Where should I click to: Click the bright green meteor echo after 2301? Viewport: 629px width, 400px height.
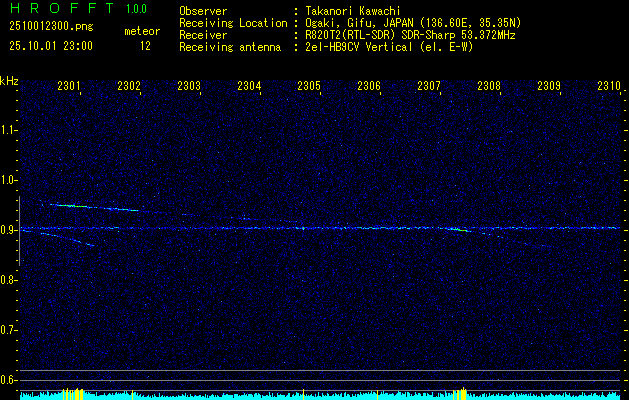tap(90, 207)
